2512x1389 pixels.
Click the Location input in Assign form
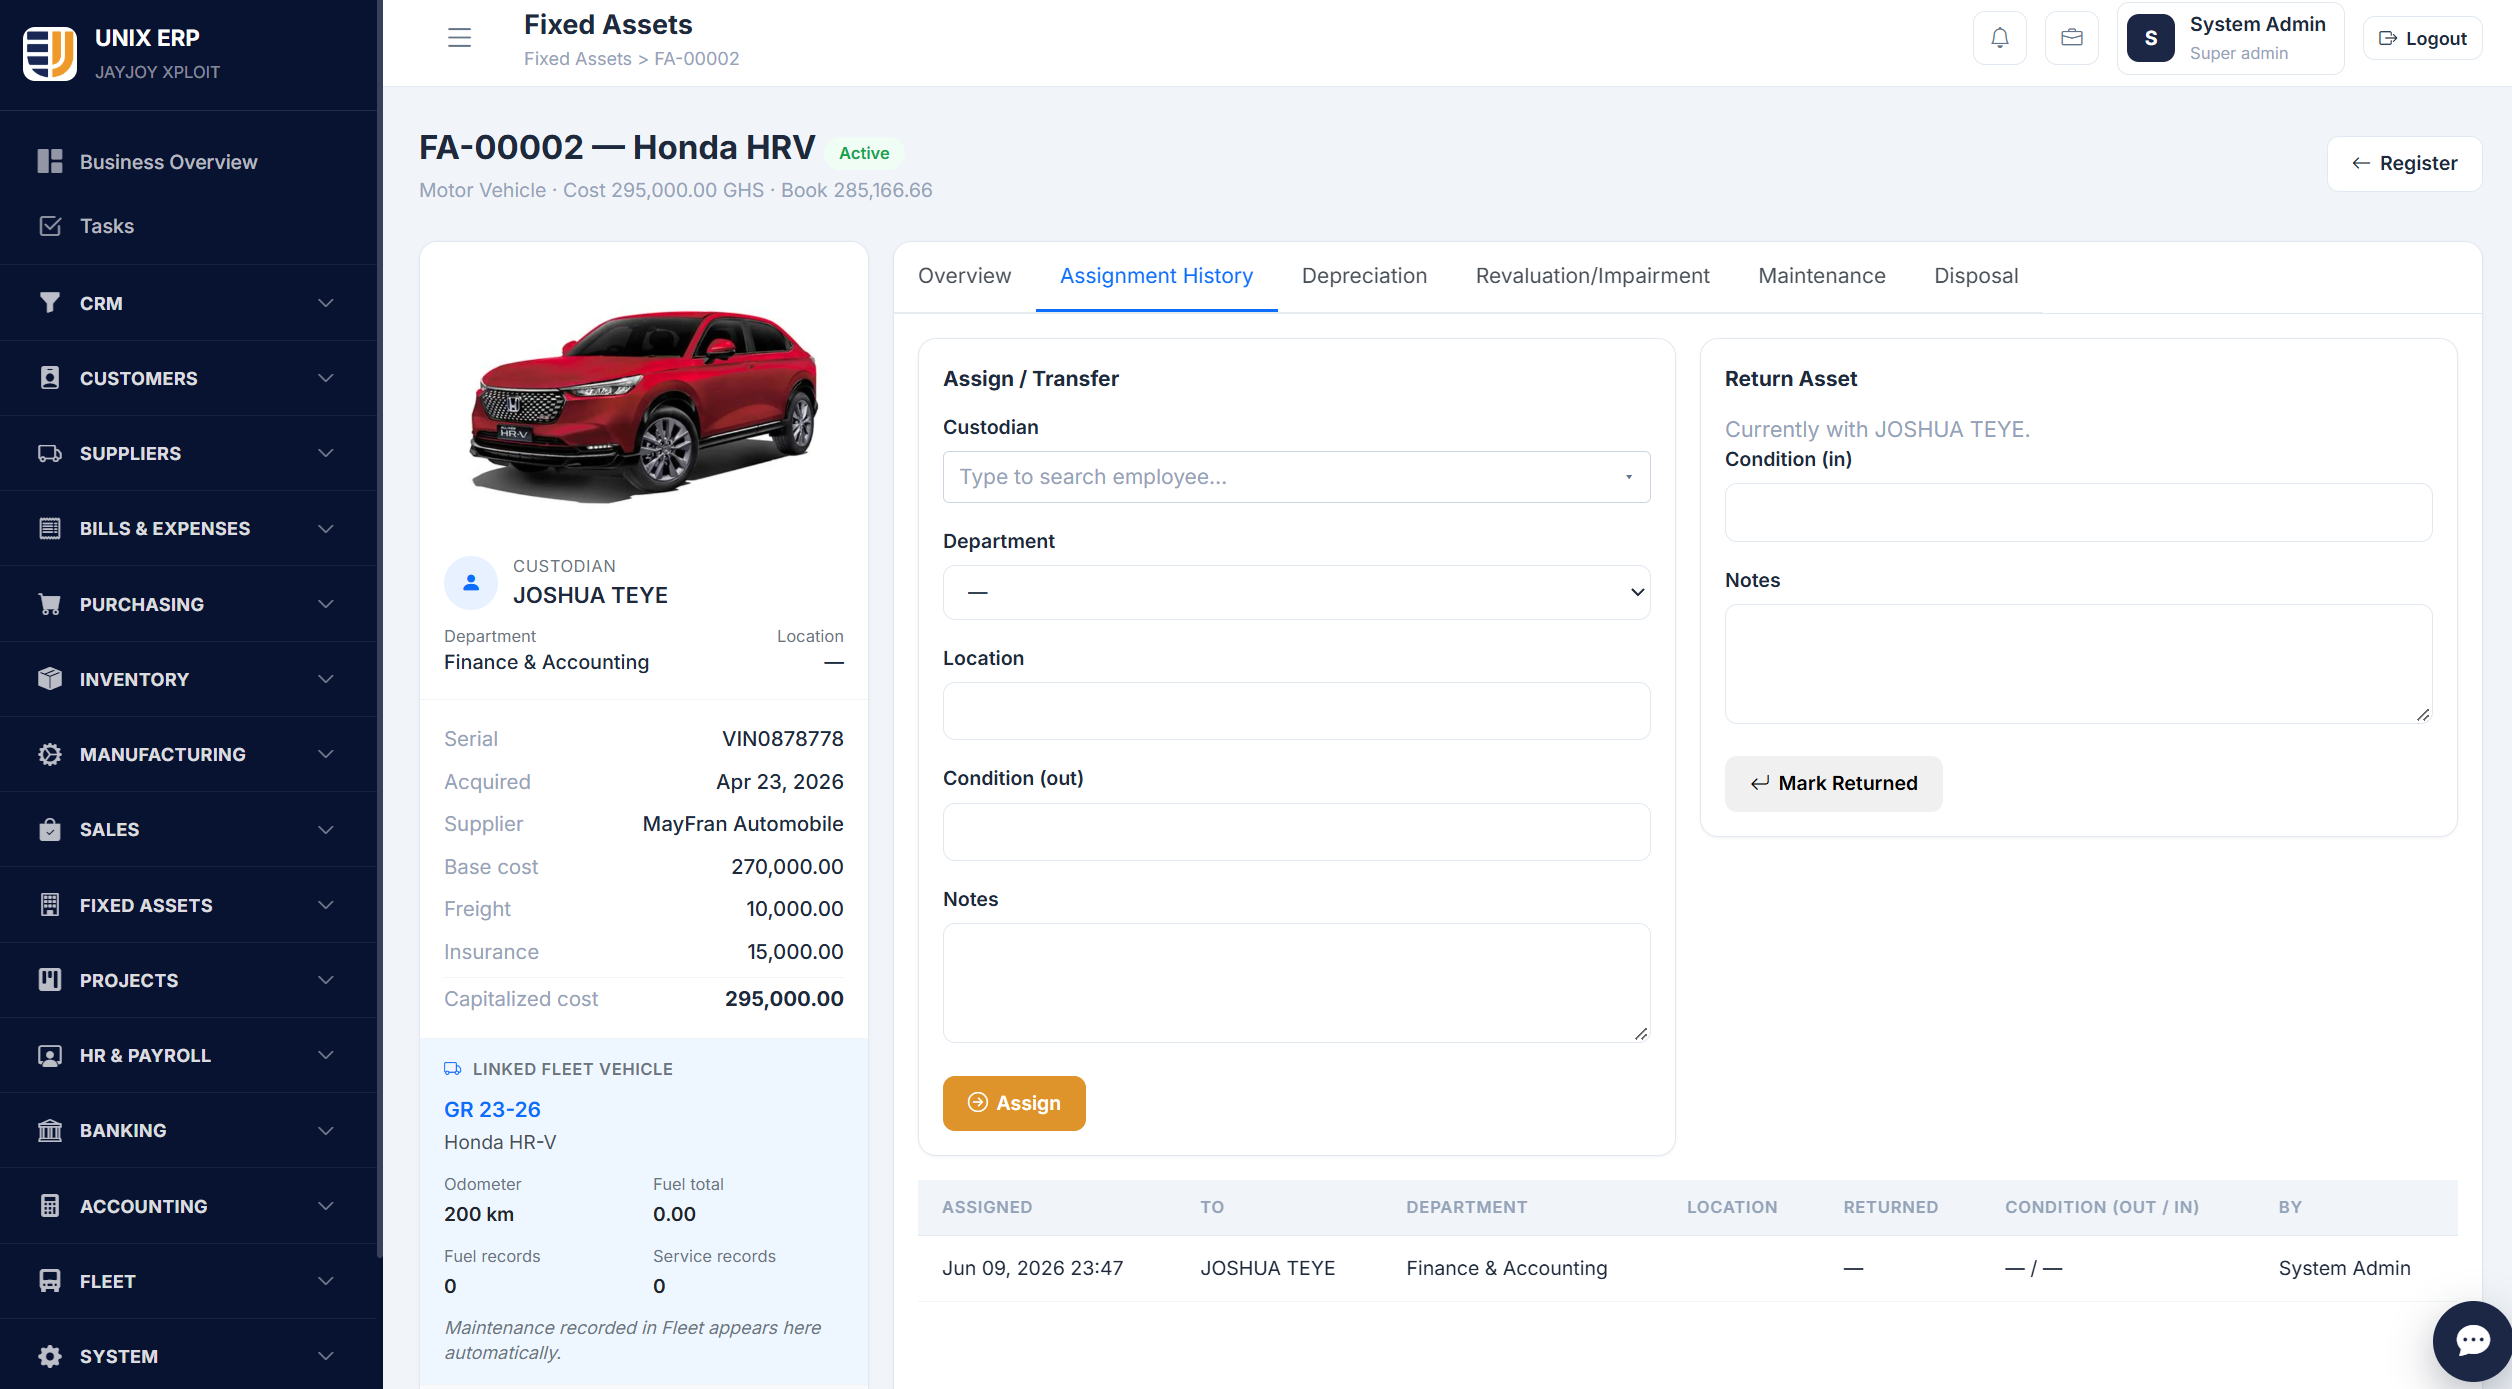point(1296,711)
